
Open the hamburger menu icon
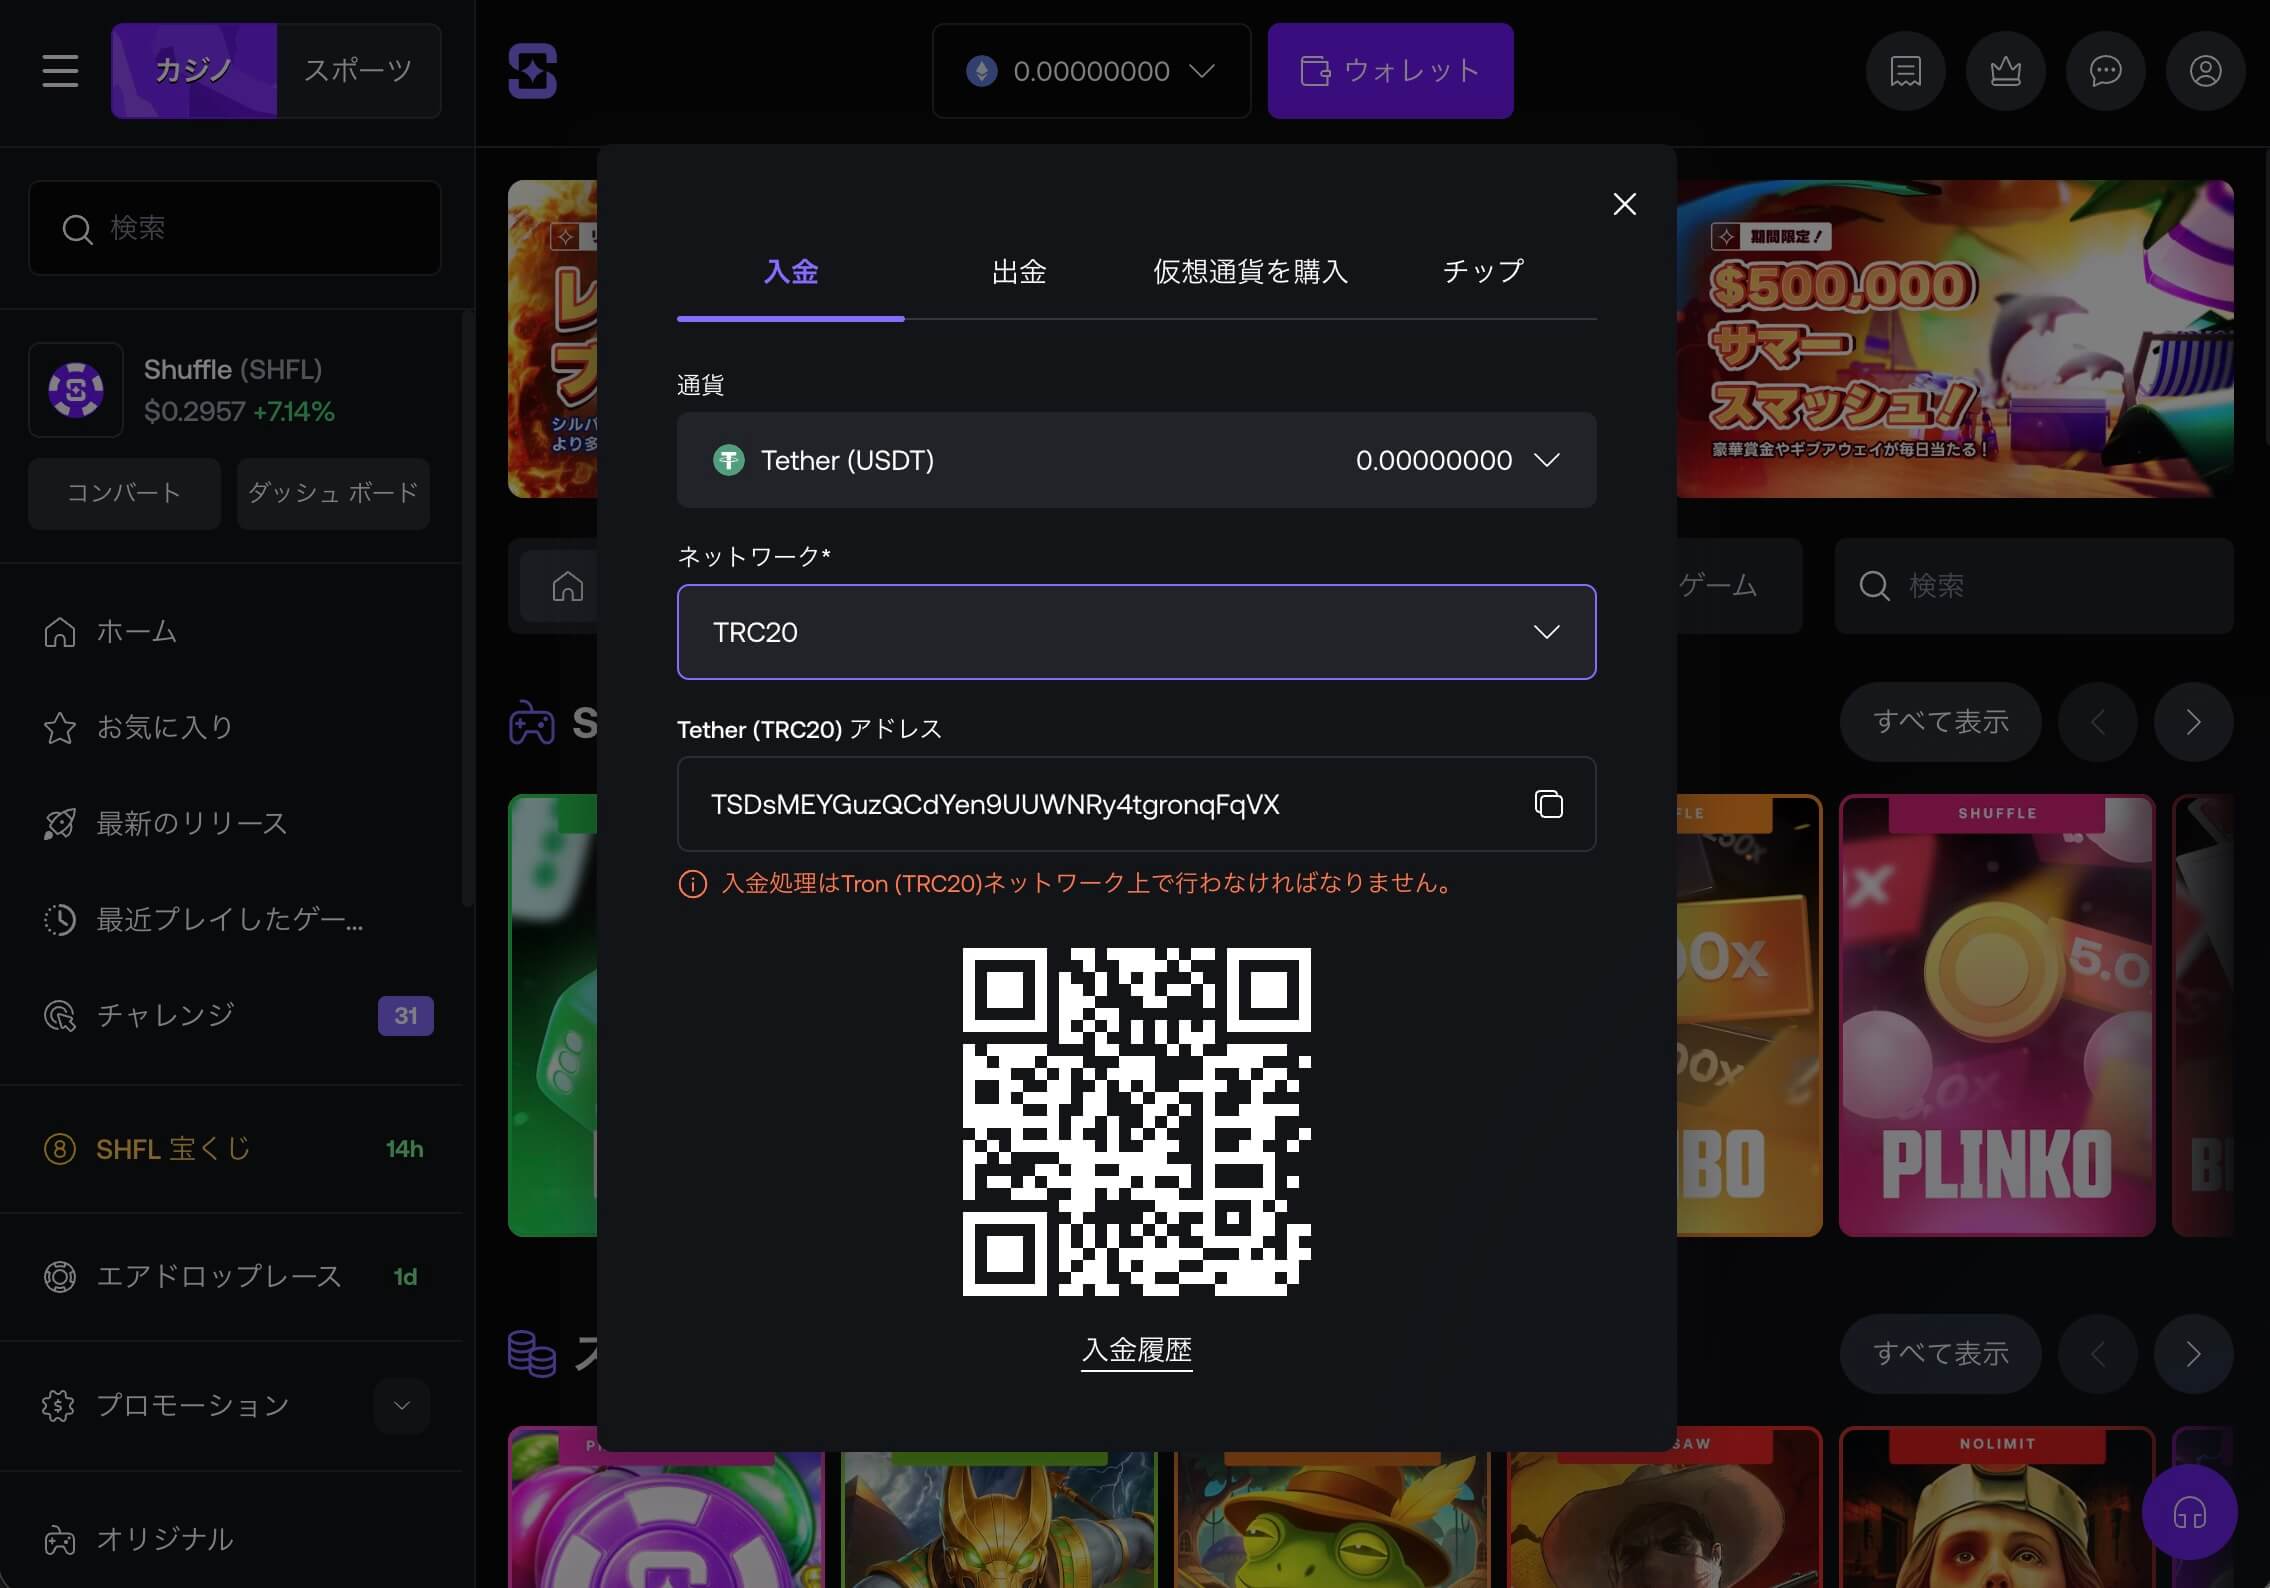(x=60, y=71)
